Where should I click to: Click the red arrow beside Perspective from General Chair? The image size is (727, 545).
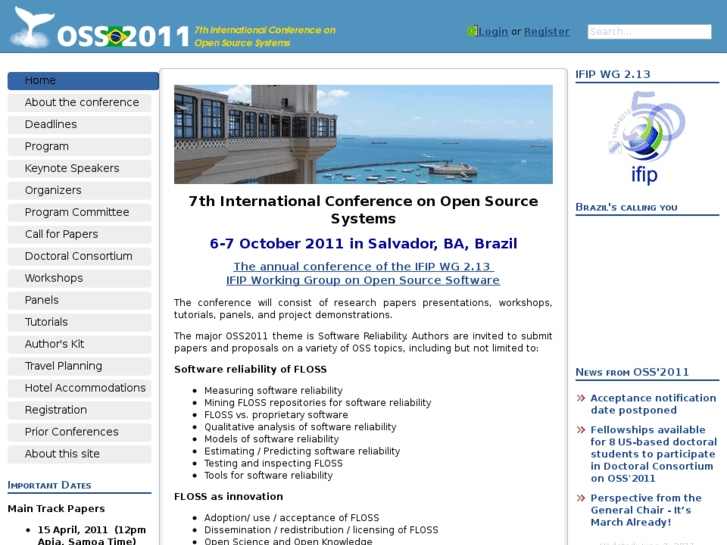581,498
